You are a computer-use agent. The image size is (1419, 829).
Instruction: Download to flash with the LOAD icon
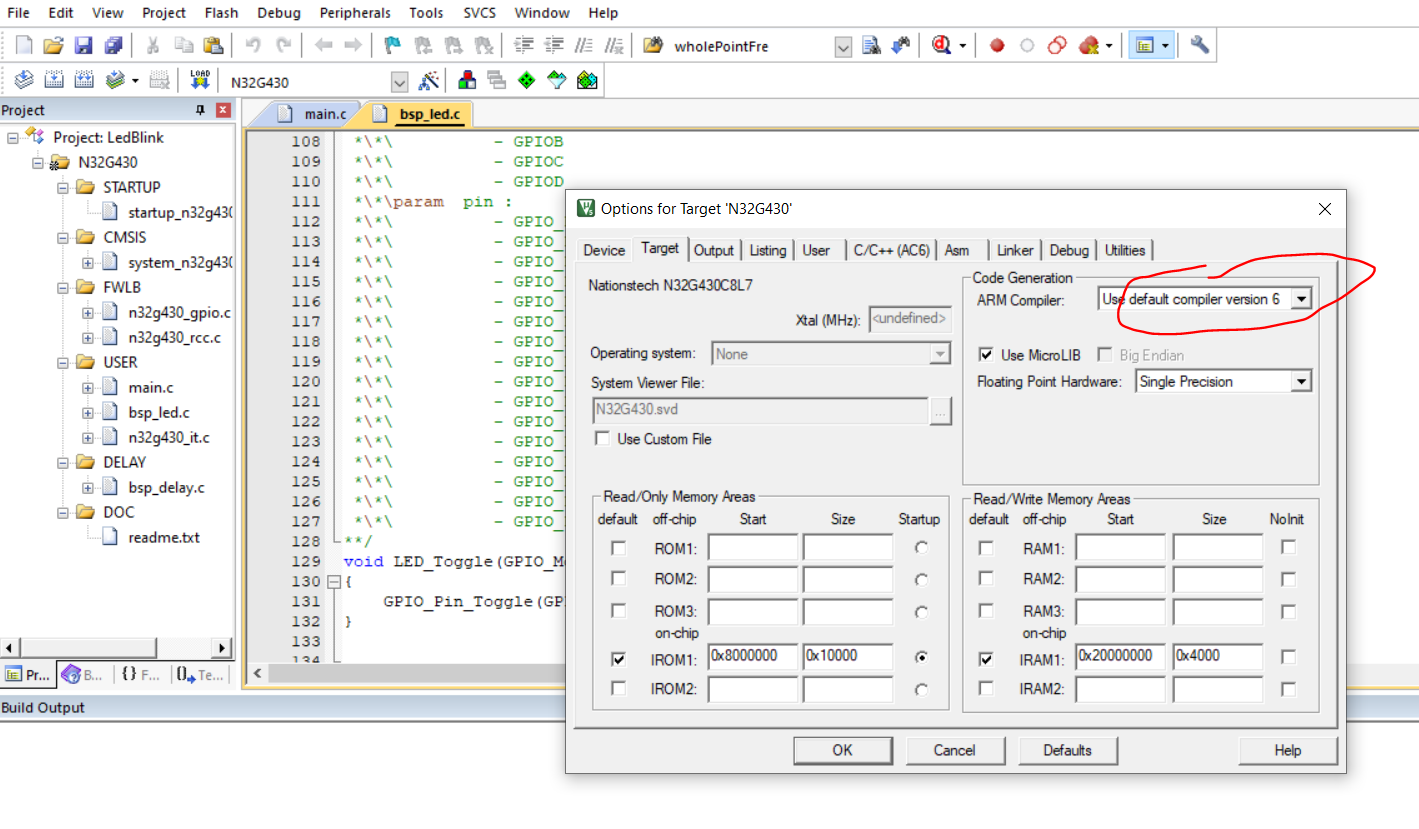200,80
